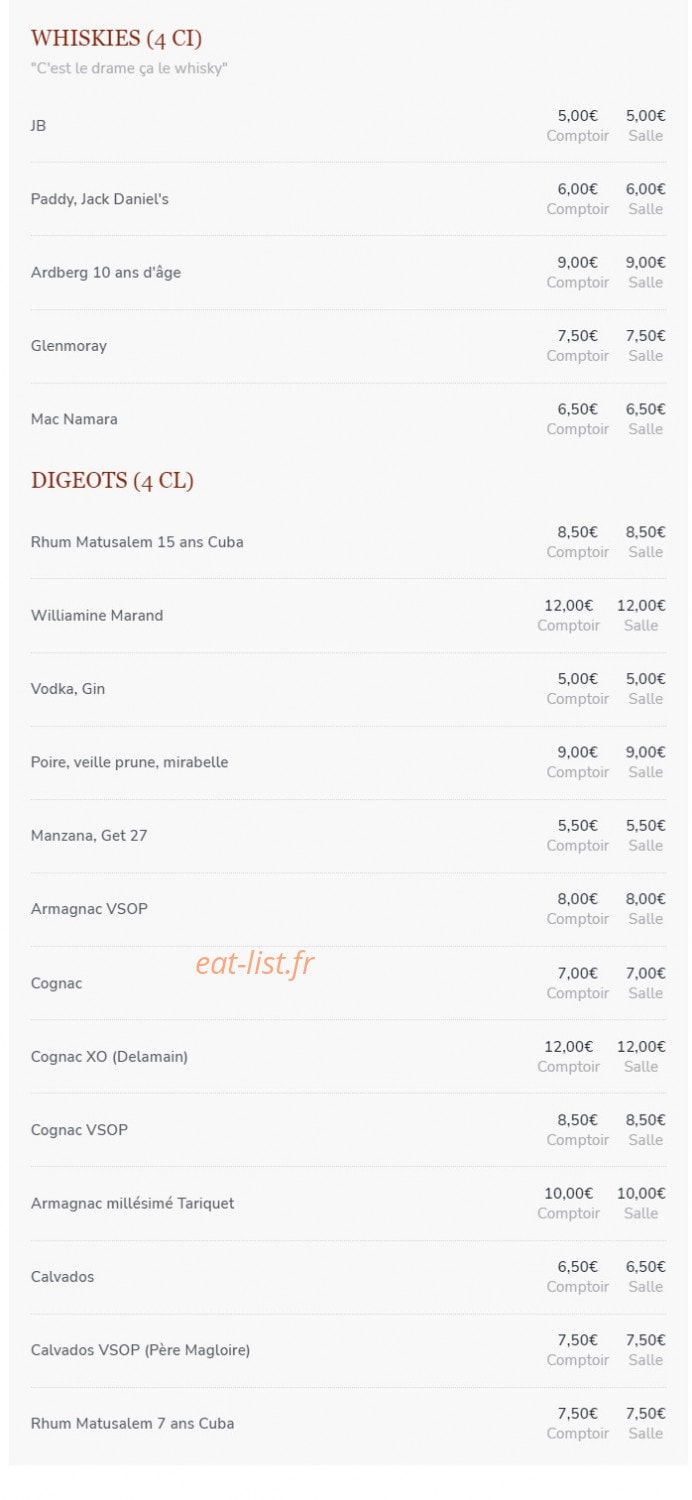Click the Vodka, Gin entry

[x=68, y=689]
